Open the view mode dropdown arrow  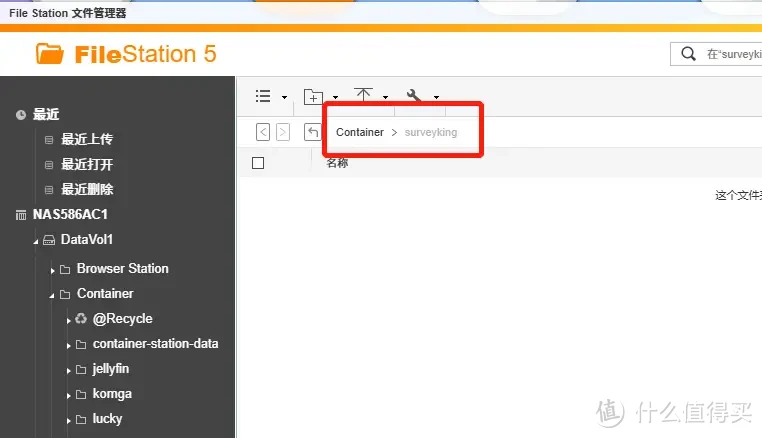click(x=284, y=97)
